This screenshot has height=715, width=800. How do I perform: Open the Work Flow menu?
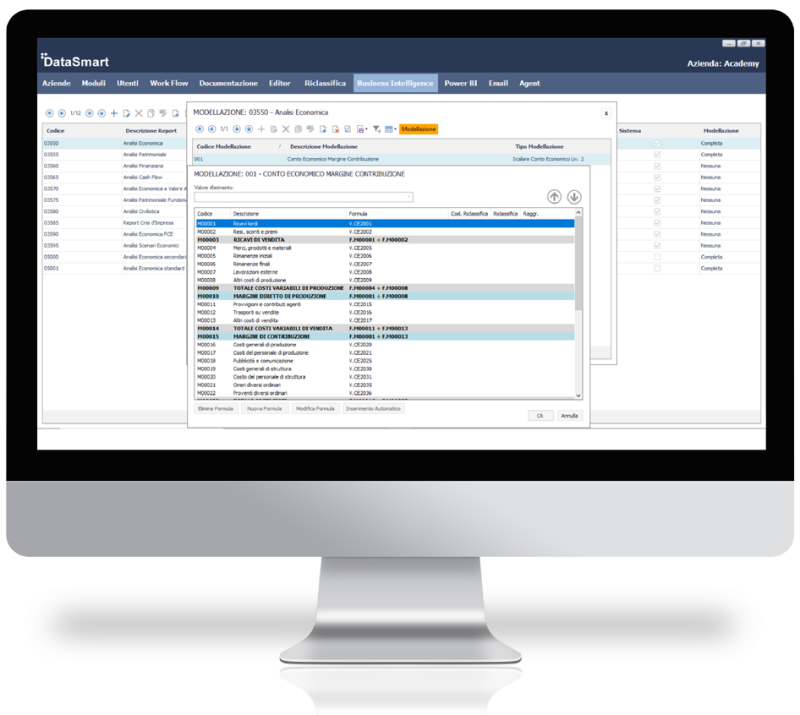pyautogui.click(x=169, y=83)
